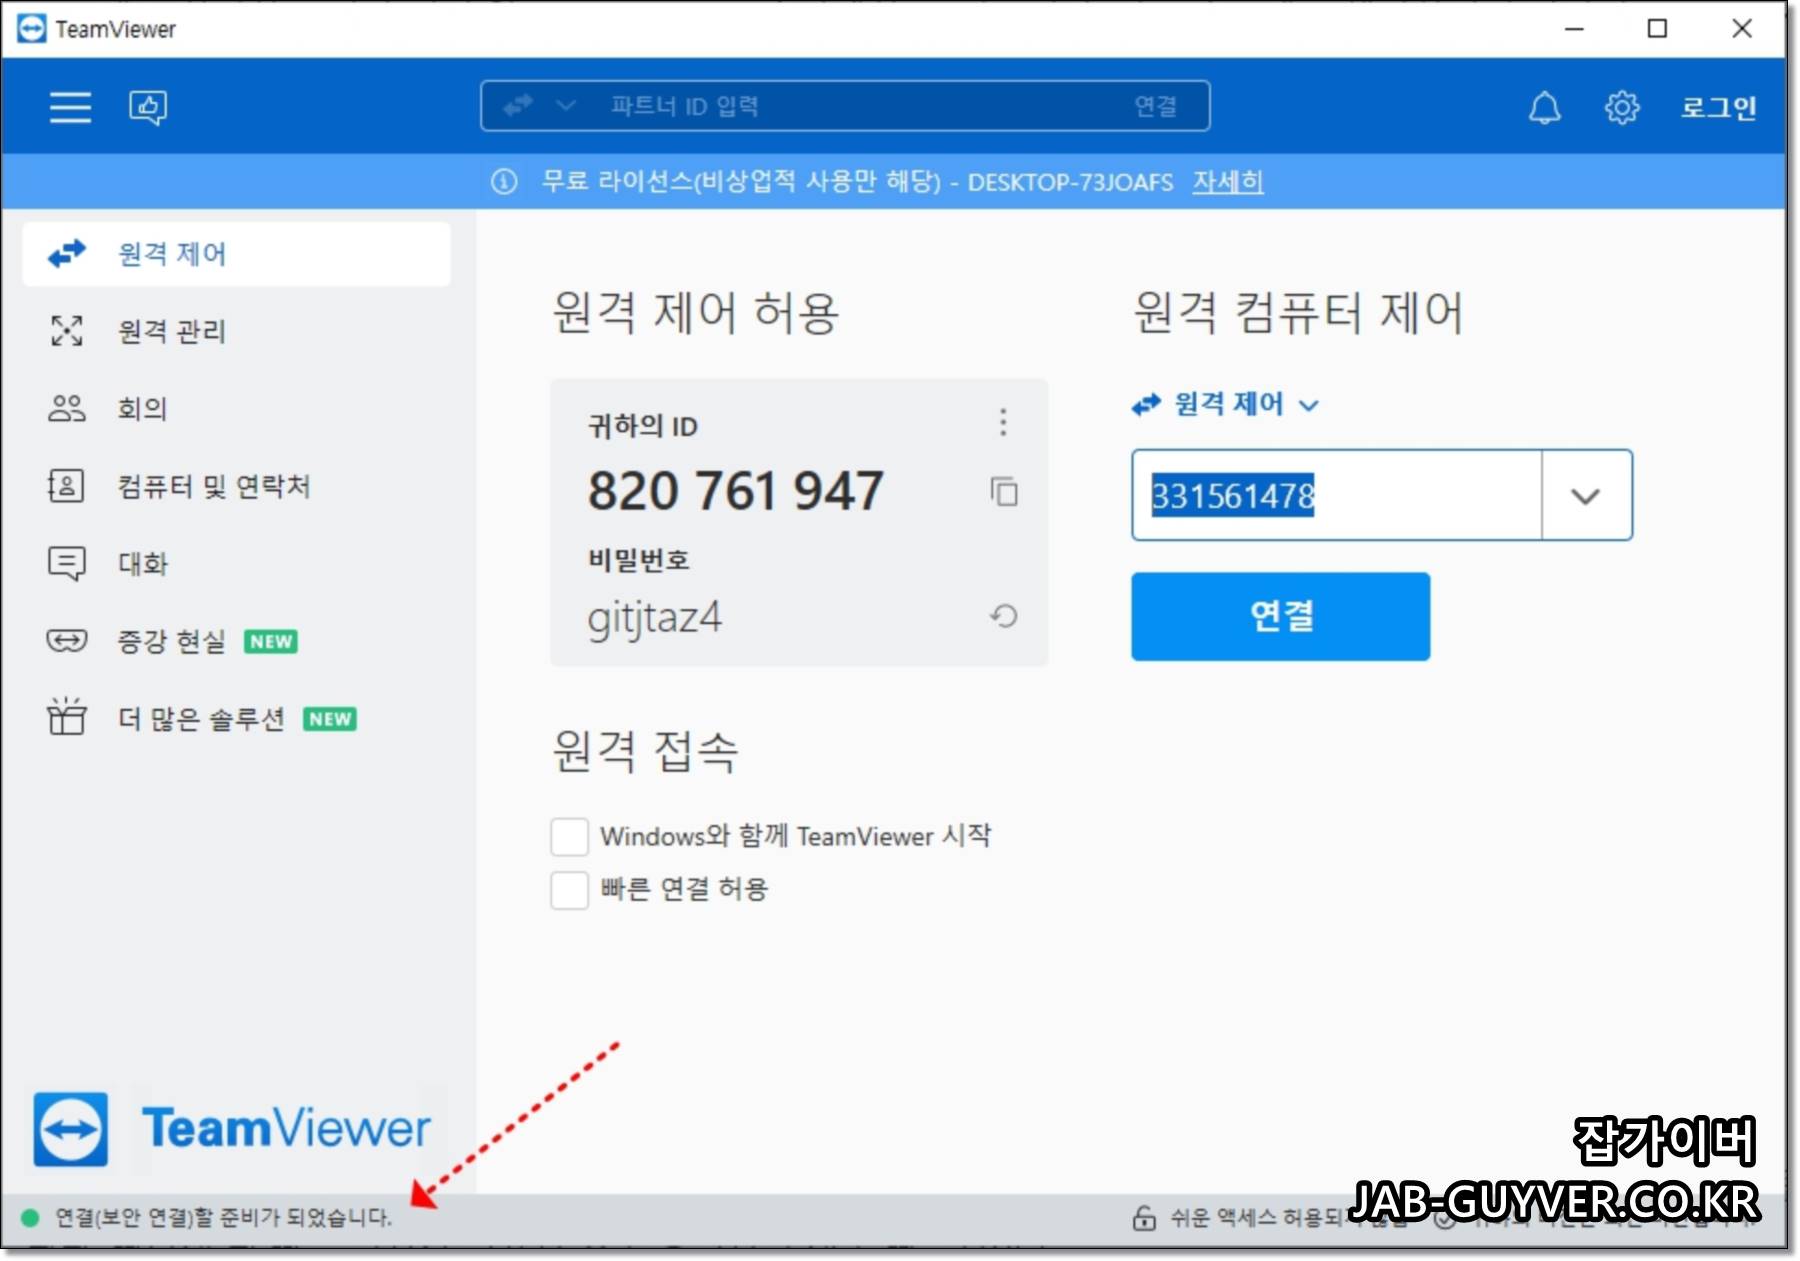
Task: Click the license info icon
Action: tap(504, 182)
